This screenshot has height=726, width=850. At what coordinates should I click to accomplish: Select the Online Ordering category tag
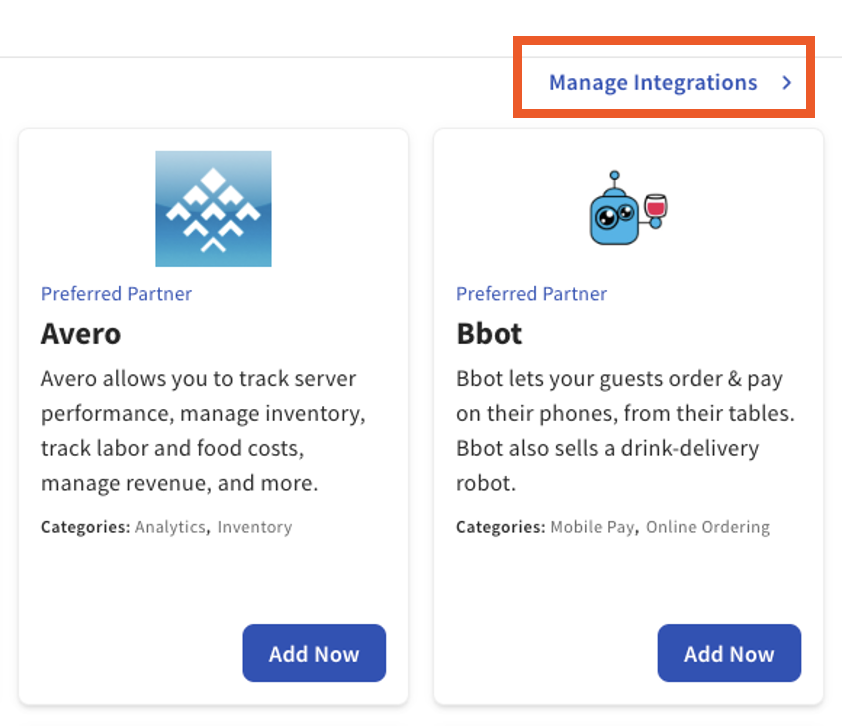coord(707,526)
